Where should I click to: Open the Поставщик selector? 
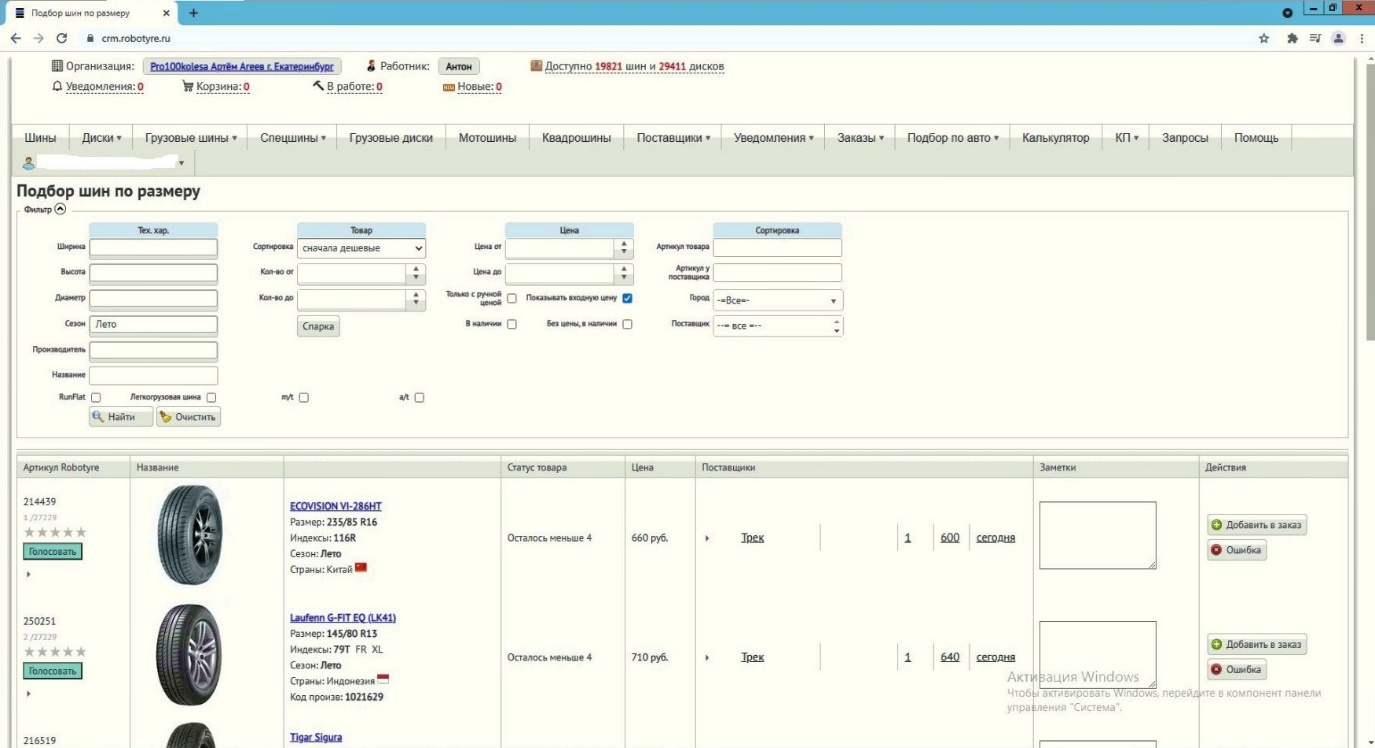[x=778, y=326]
